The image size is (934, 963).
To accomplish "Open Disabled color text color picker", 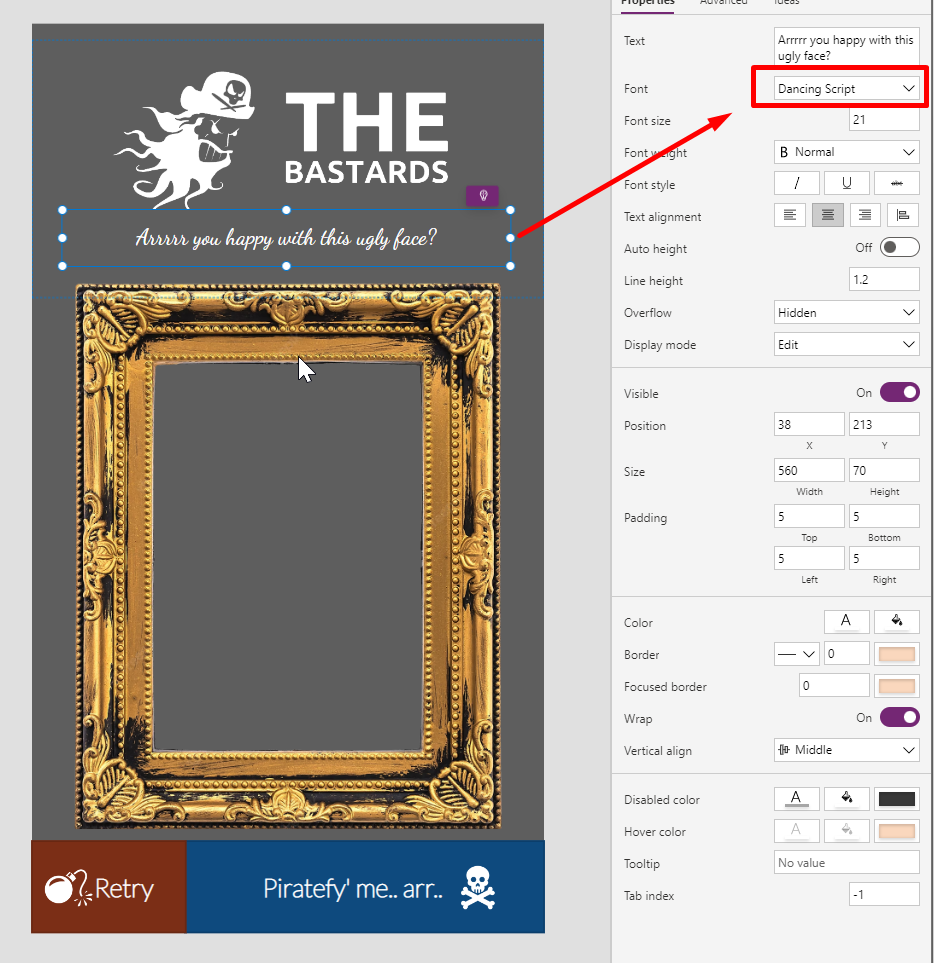I will (796, 798).
